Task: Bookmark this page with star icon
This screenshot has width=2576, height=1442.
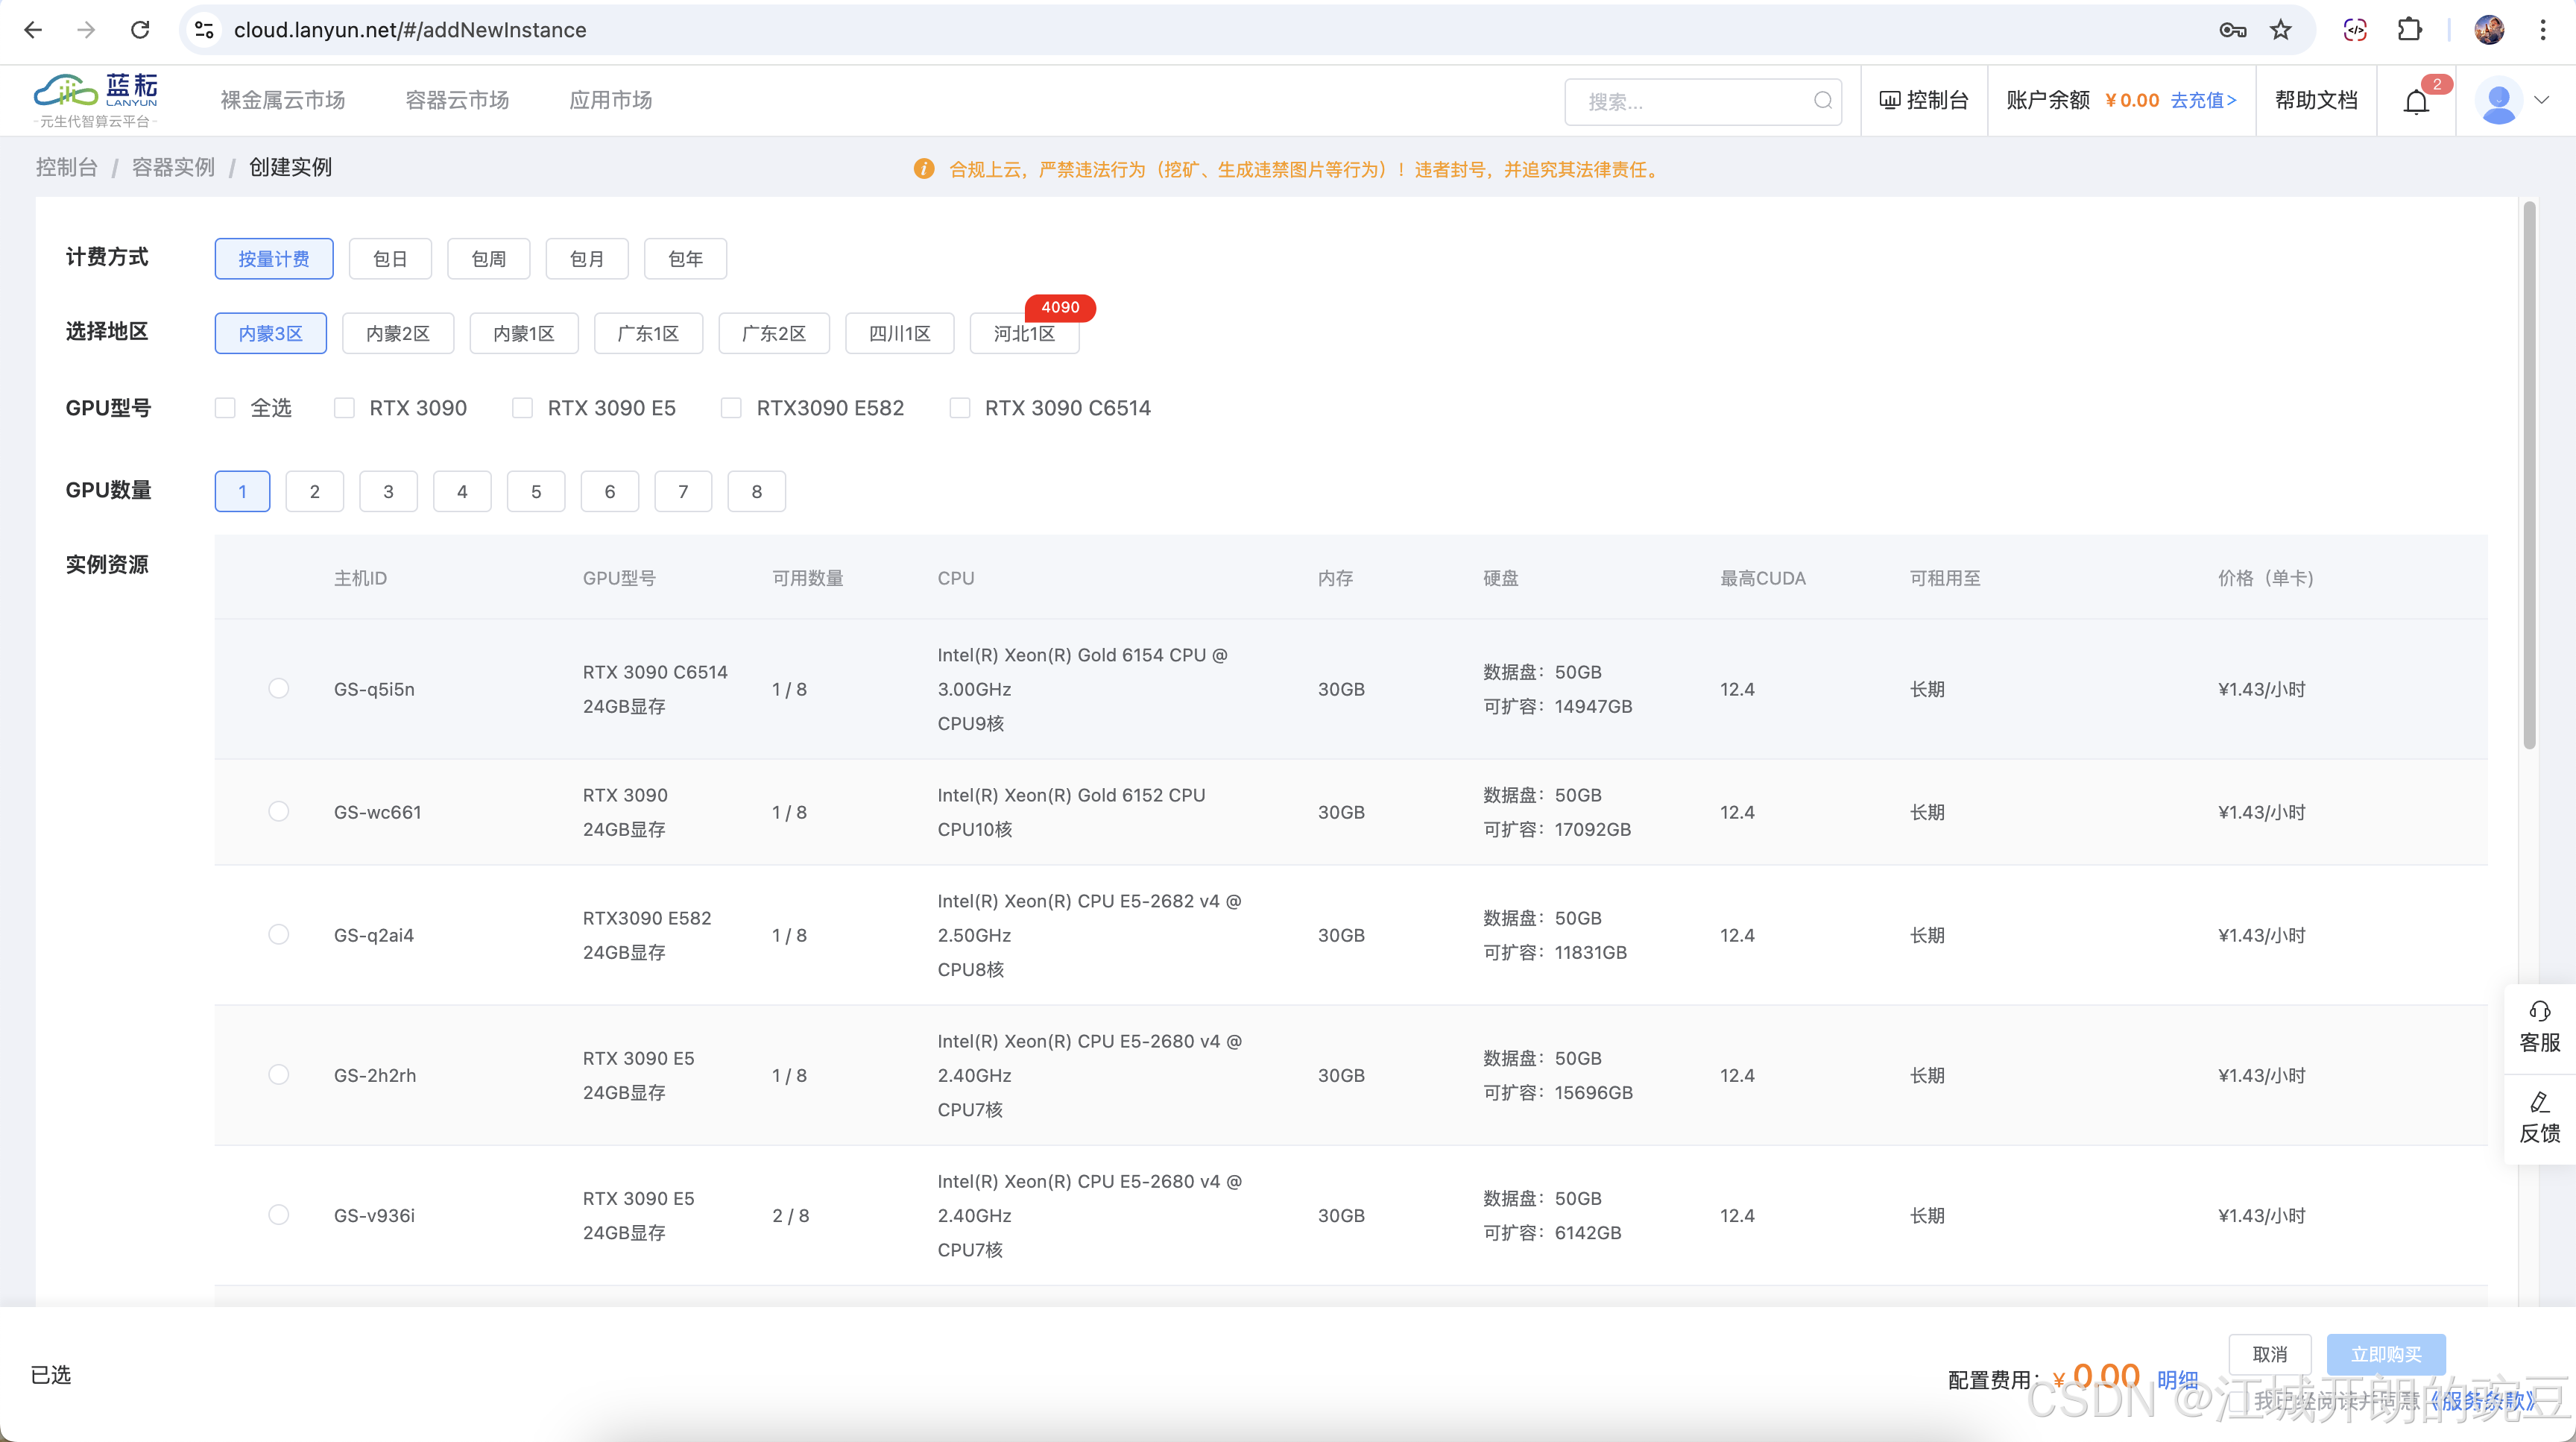Action: 2280,30
